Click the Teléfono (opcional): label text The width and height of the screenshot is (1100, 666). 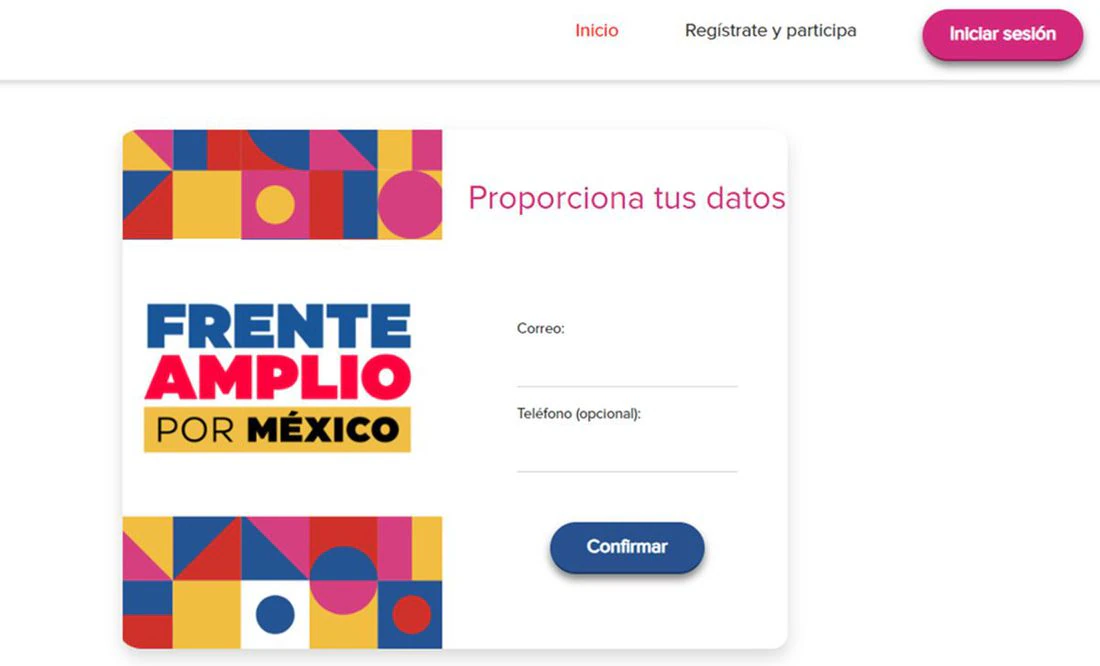579,413
